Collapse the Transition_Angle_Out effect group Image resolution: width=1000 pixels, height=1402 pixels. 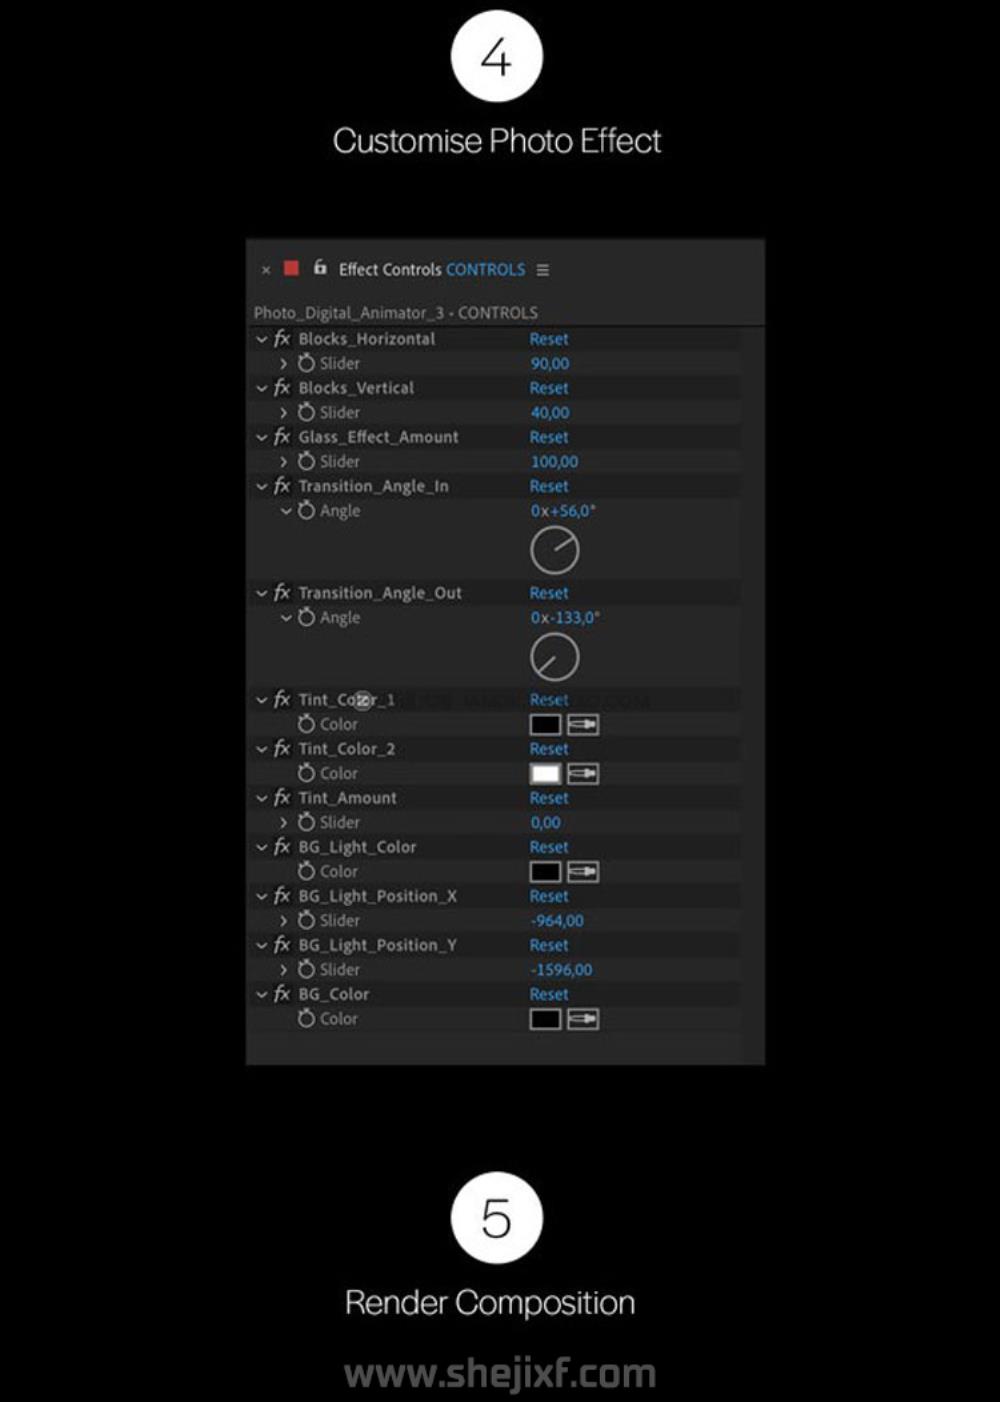pyautogui.click(x=262, y=593)
